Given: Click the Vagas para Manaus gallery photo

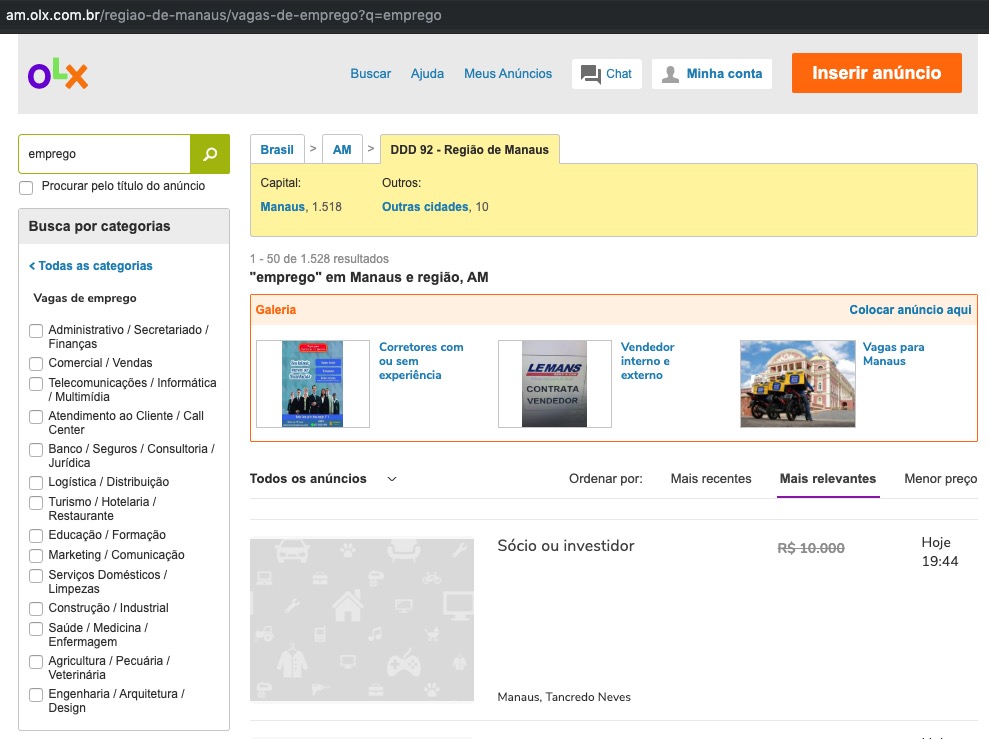Looking at the screenshot, I should [797, 384].
